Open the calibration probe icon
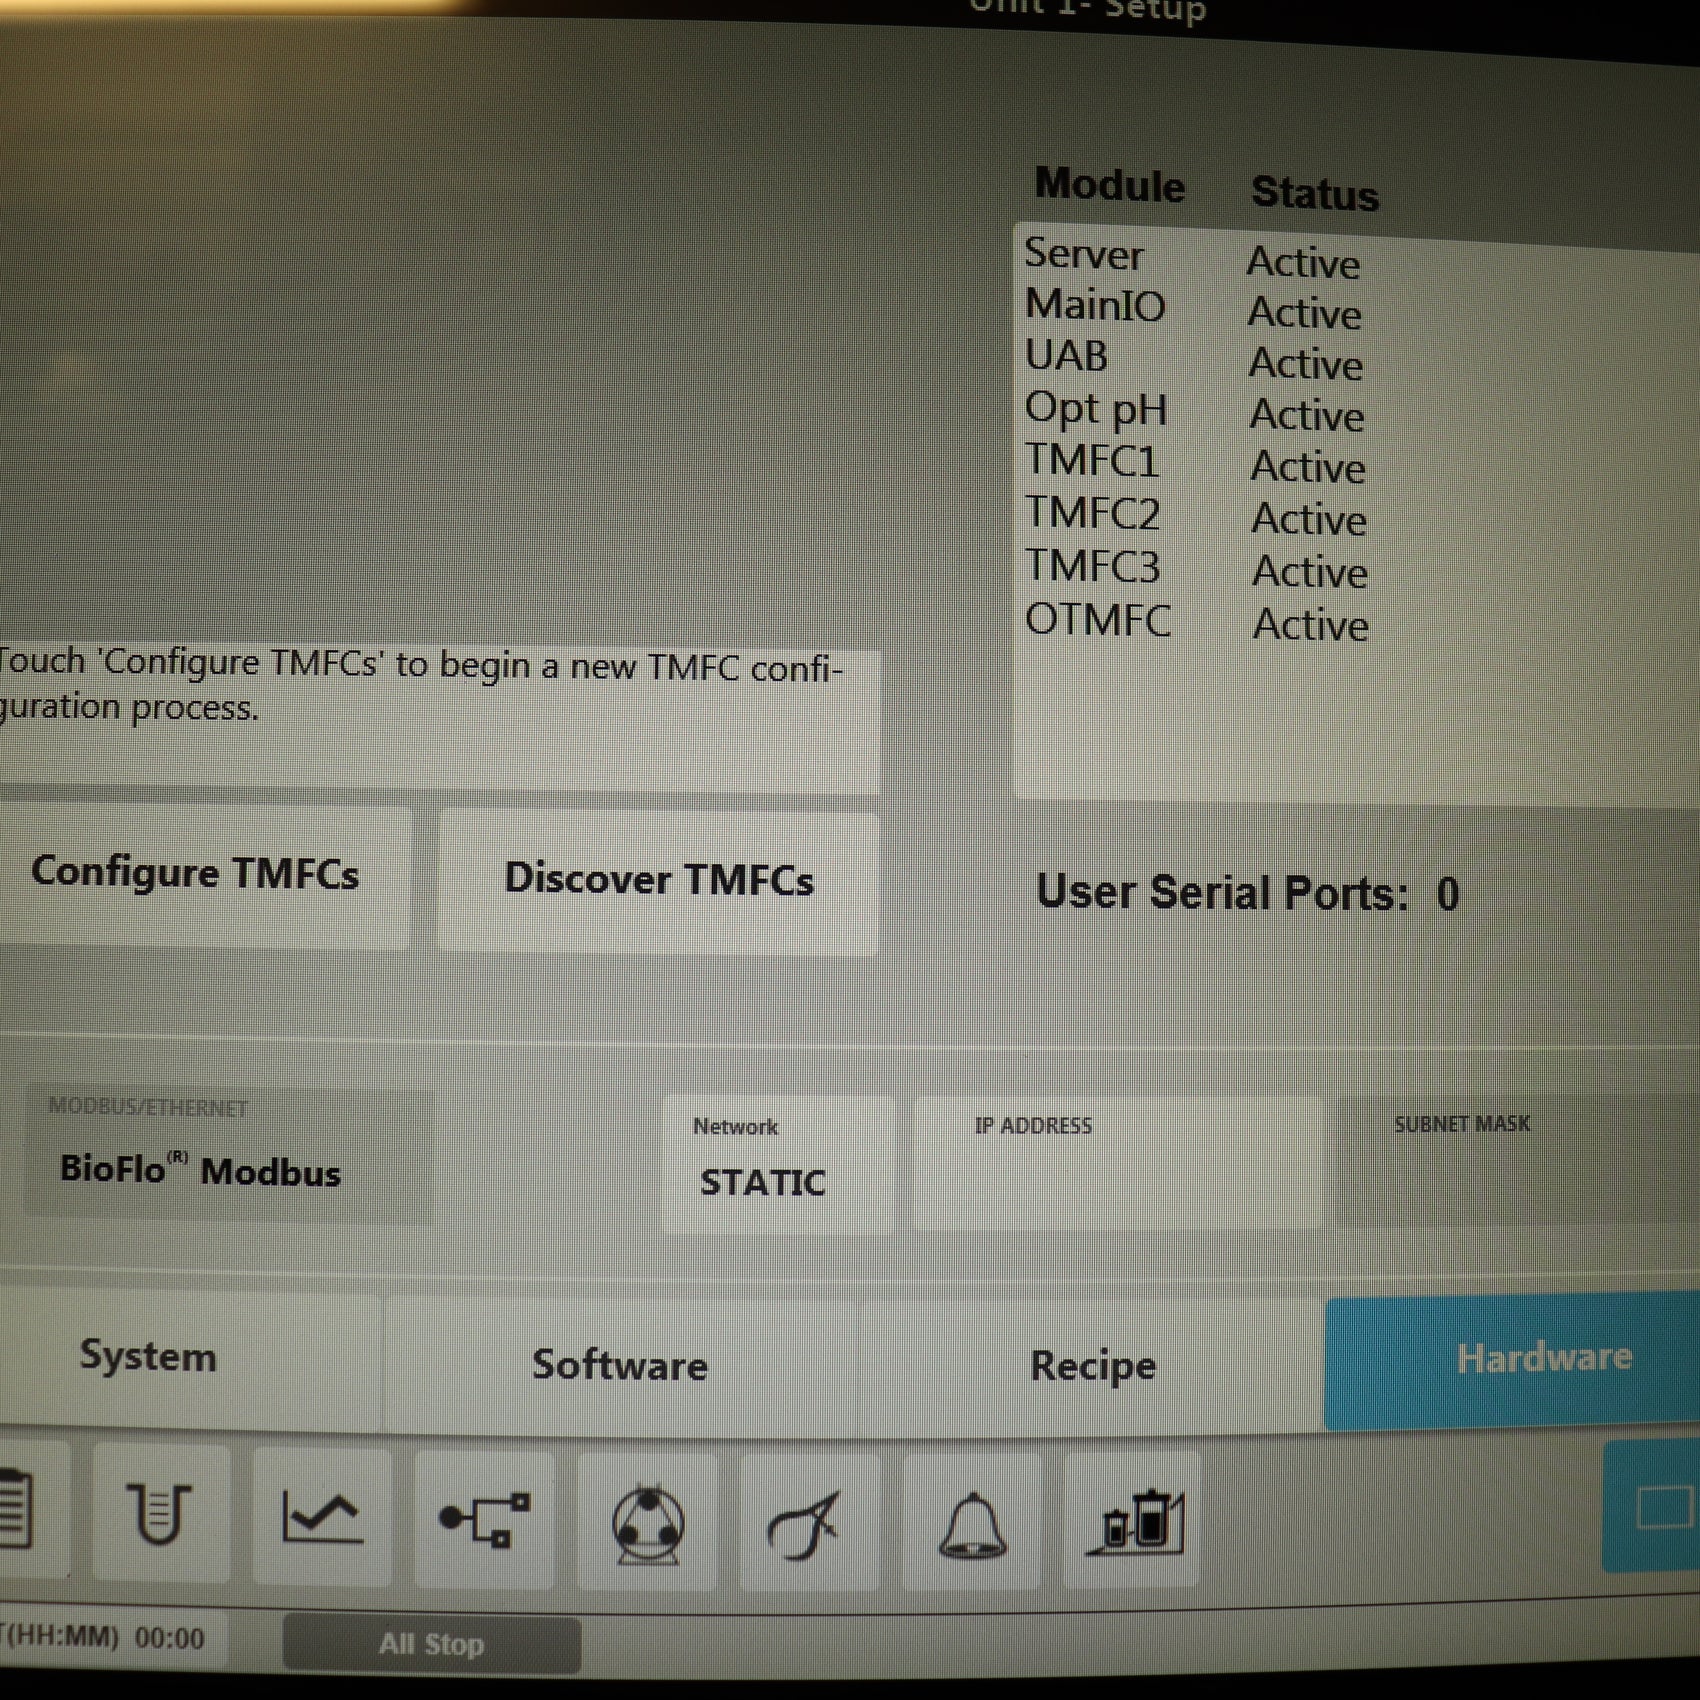 click(x=808, y=1524)
